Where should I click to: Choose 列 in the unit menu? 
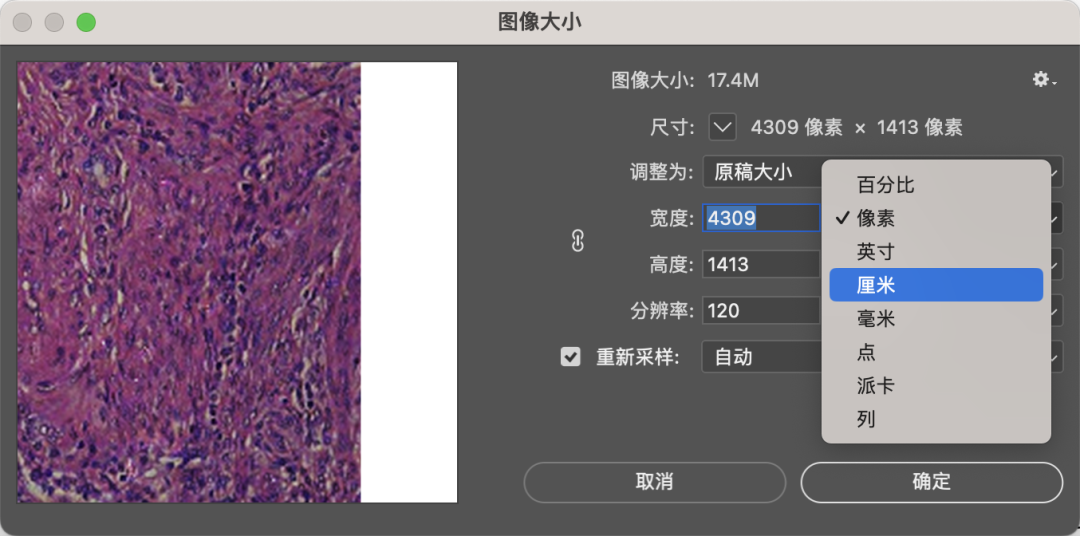point(936,419)
